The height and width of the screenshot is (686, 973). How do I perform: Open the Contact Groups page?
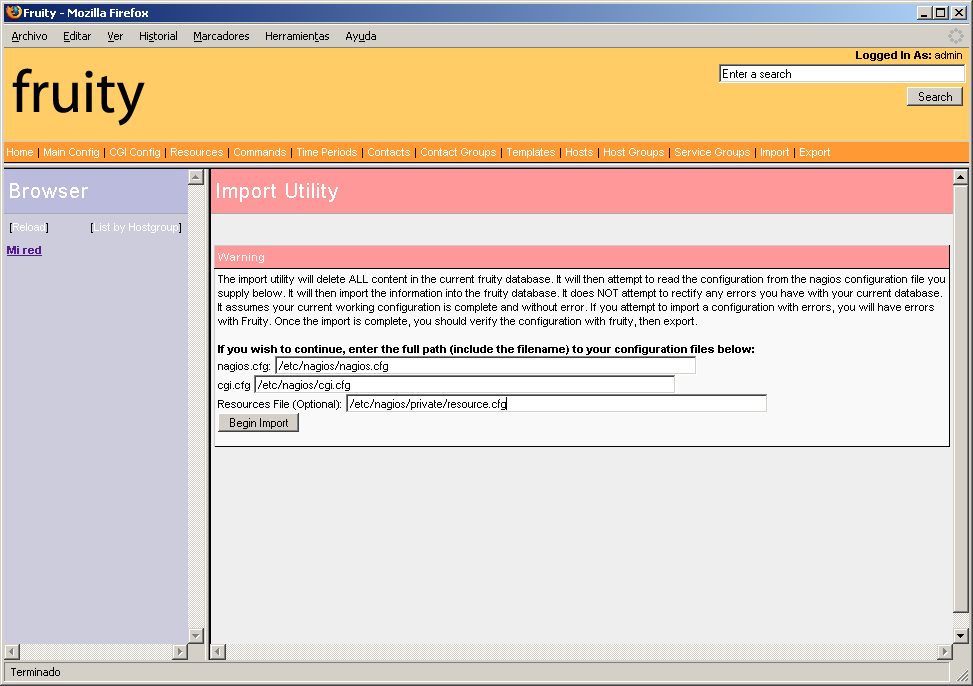coord(458,152)
